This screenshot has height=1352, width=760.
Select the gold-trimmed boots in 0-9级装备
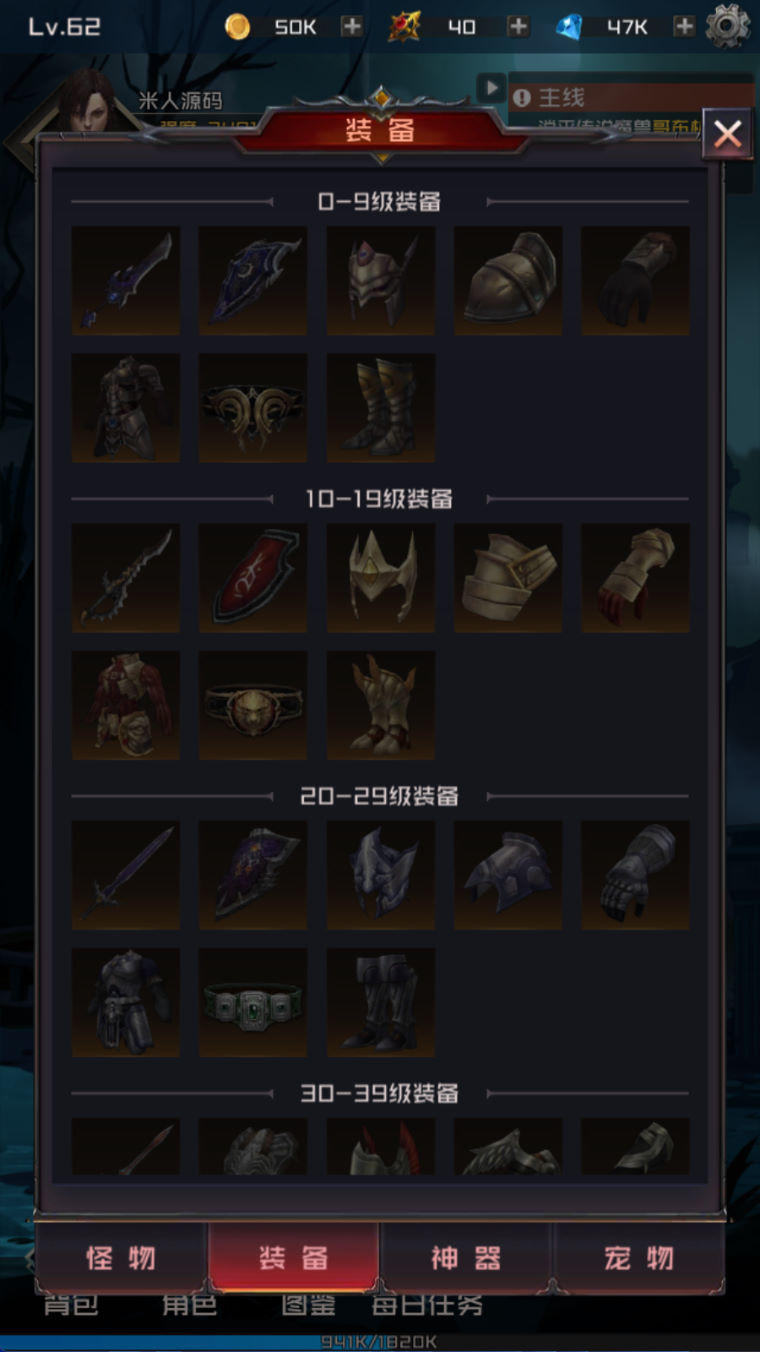pyautogui.click(x=381, y=408)
